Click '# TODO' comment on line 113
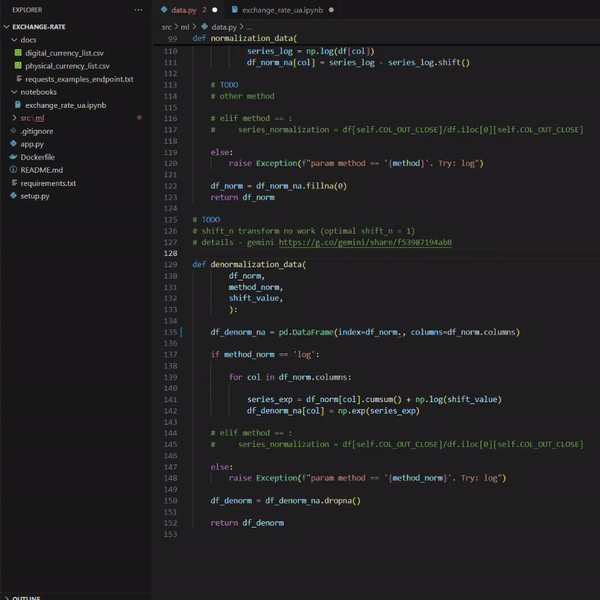 224,85
